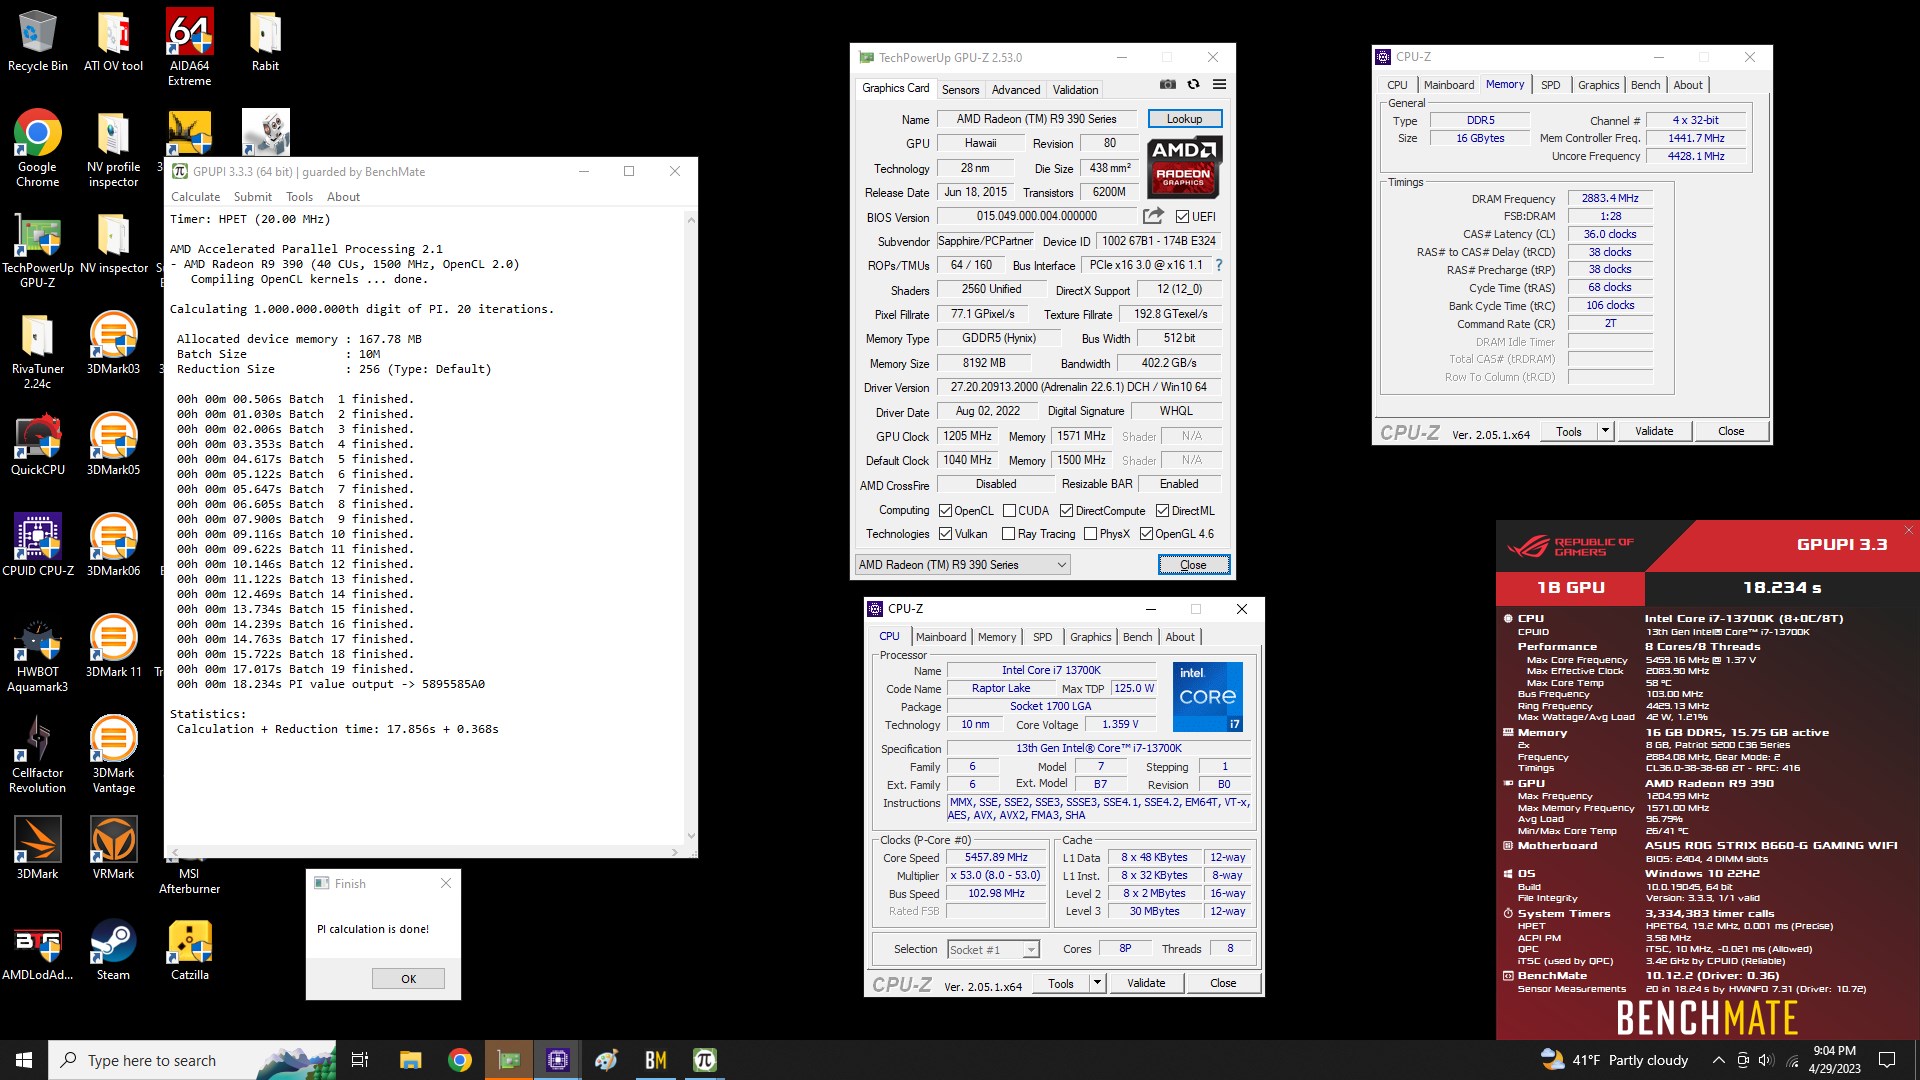Click Validate in upper CPU-Z window
The height and width of the screenshot is (1080, 1920).
coord(1654,431)
